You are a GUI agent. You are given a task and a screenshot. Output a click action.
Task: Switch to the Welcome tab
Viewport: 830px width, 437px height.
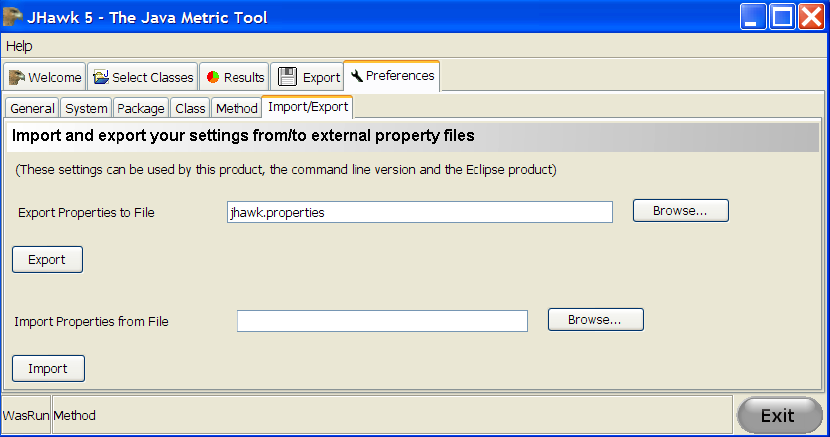[44, 77]
